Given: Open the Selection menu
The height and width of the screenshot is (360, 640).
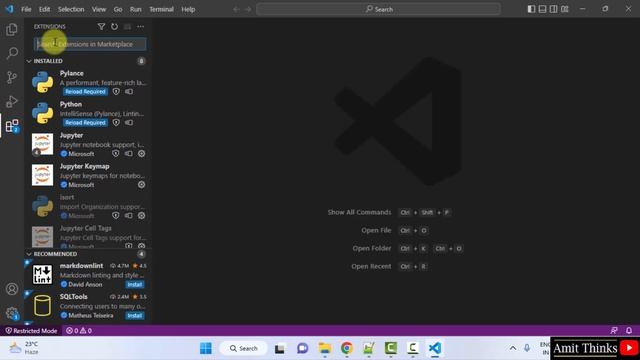Looking at the screenshot, I should pos(71,9).
